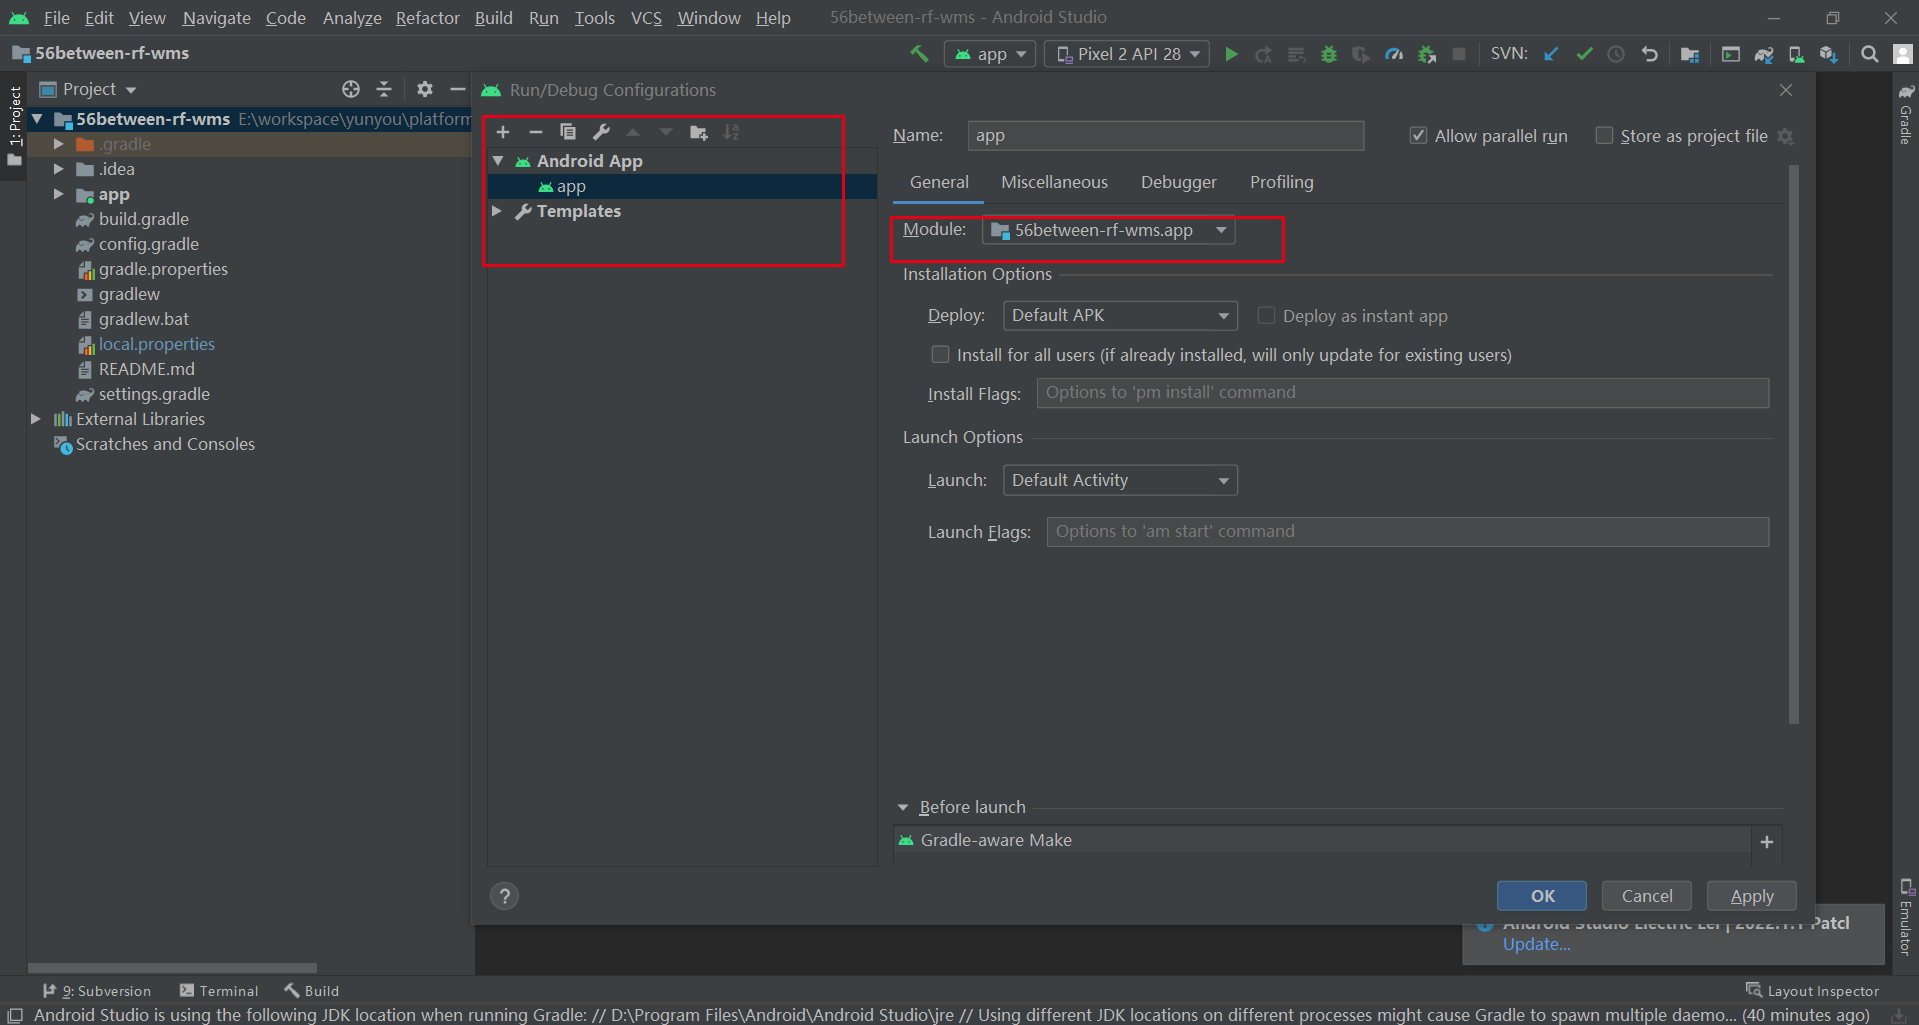Open Project Structure icon in toolbar

pos(1690,54)
